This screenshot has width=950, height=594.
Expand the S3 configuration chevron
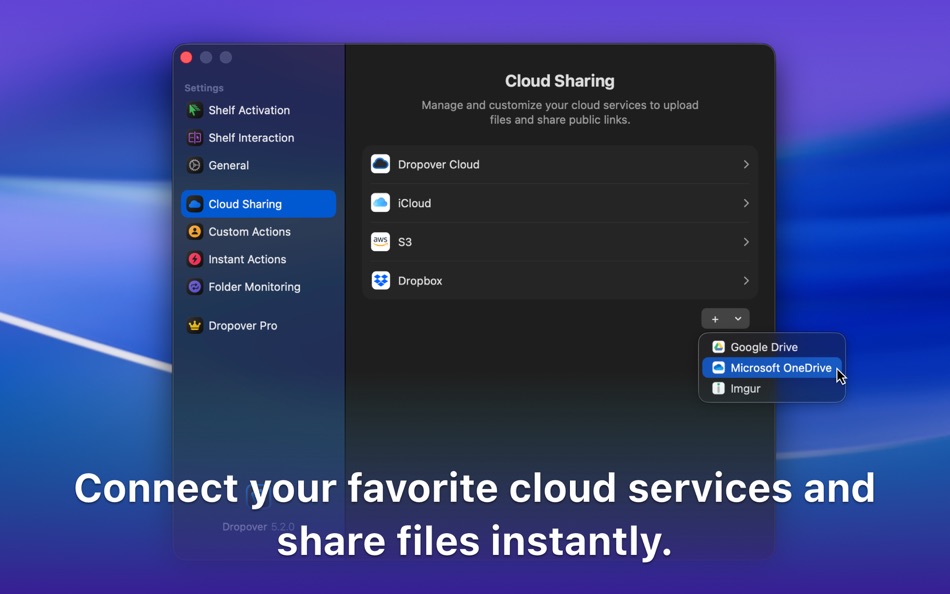click(x=746, y=241)
